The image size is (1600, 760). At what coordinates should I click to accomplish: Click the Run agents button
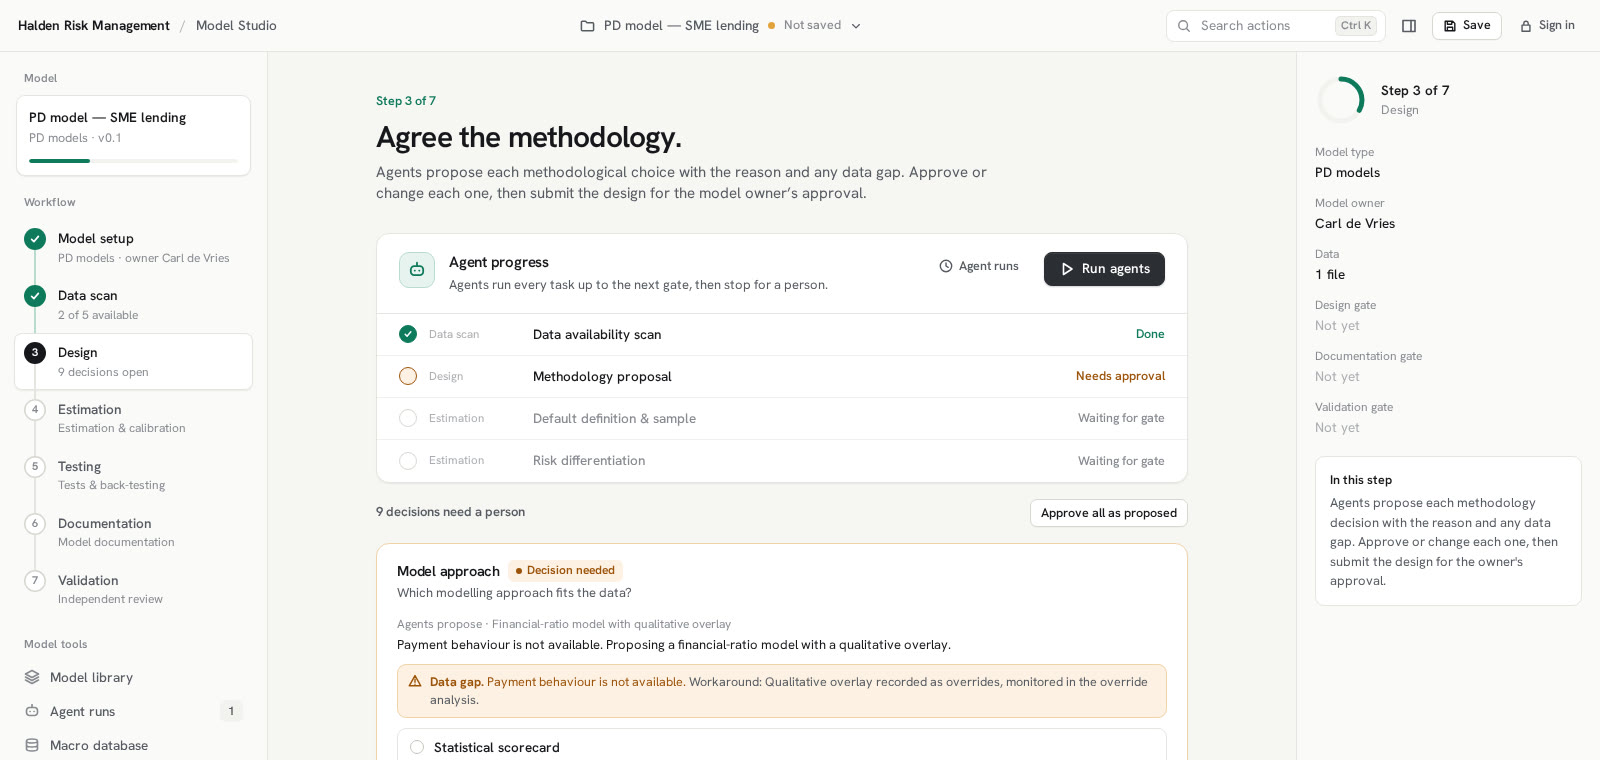pyautogui.click(x=1104, y=269)
